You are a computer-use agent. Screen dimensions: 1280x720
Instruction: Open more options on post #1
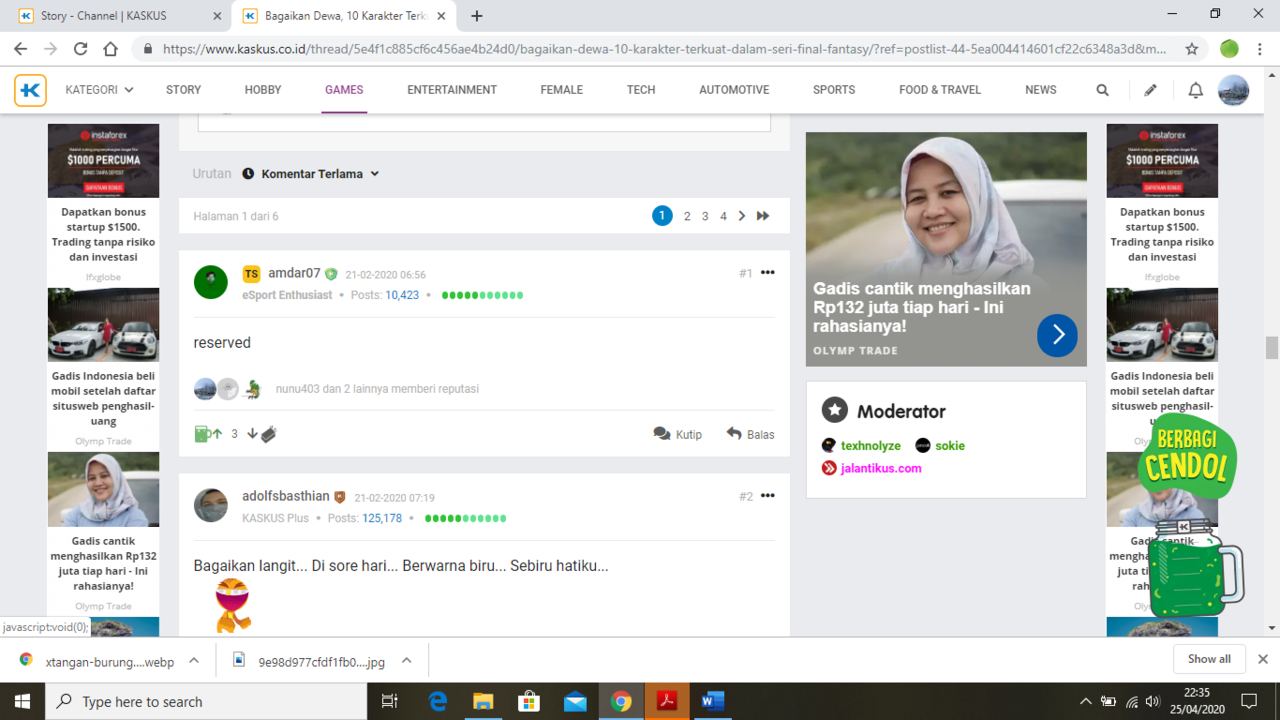click(767, 272)
